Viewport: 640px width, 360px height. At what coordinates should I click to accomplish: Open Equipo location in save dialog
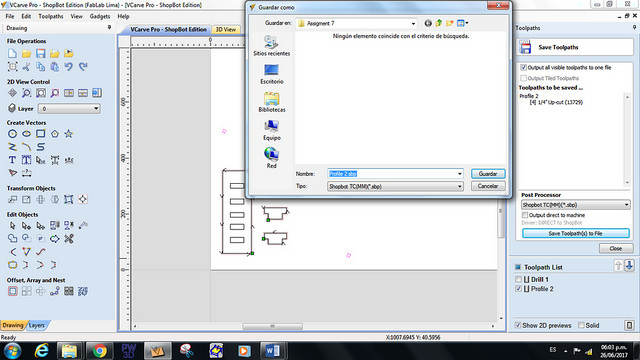[x=271, y=130]
